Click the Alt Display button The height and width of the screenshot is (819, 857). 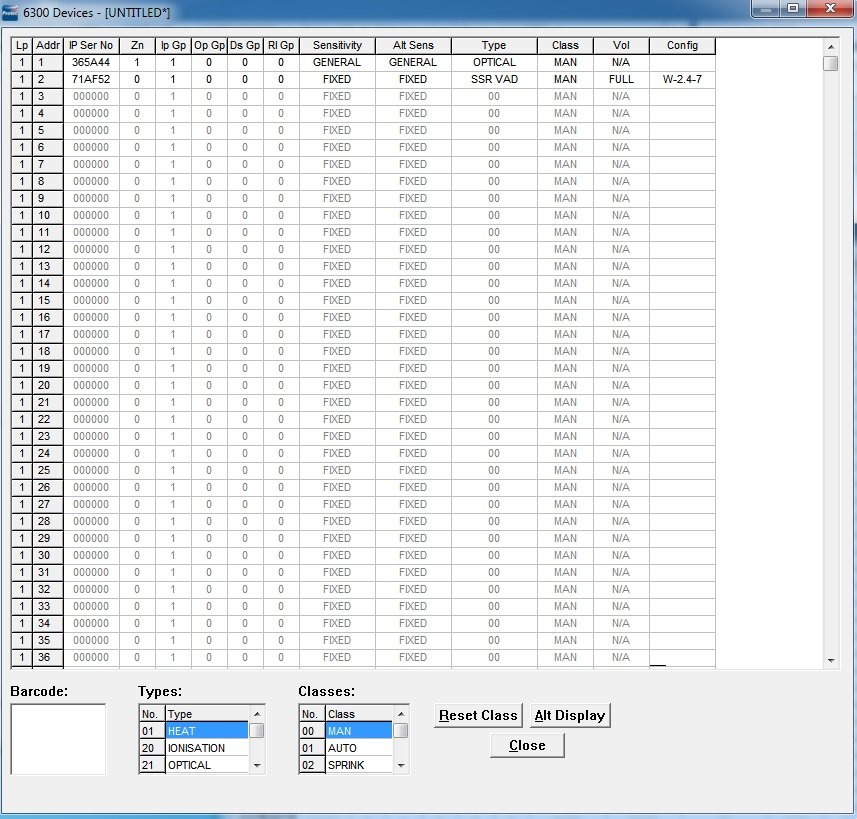coord(570,715)
